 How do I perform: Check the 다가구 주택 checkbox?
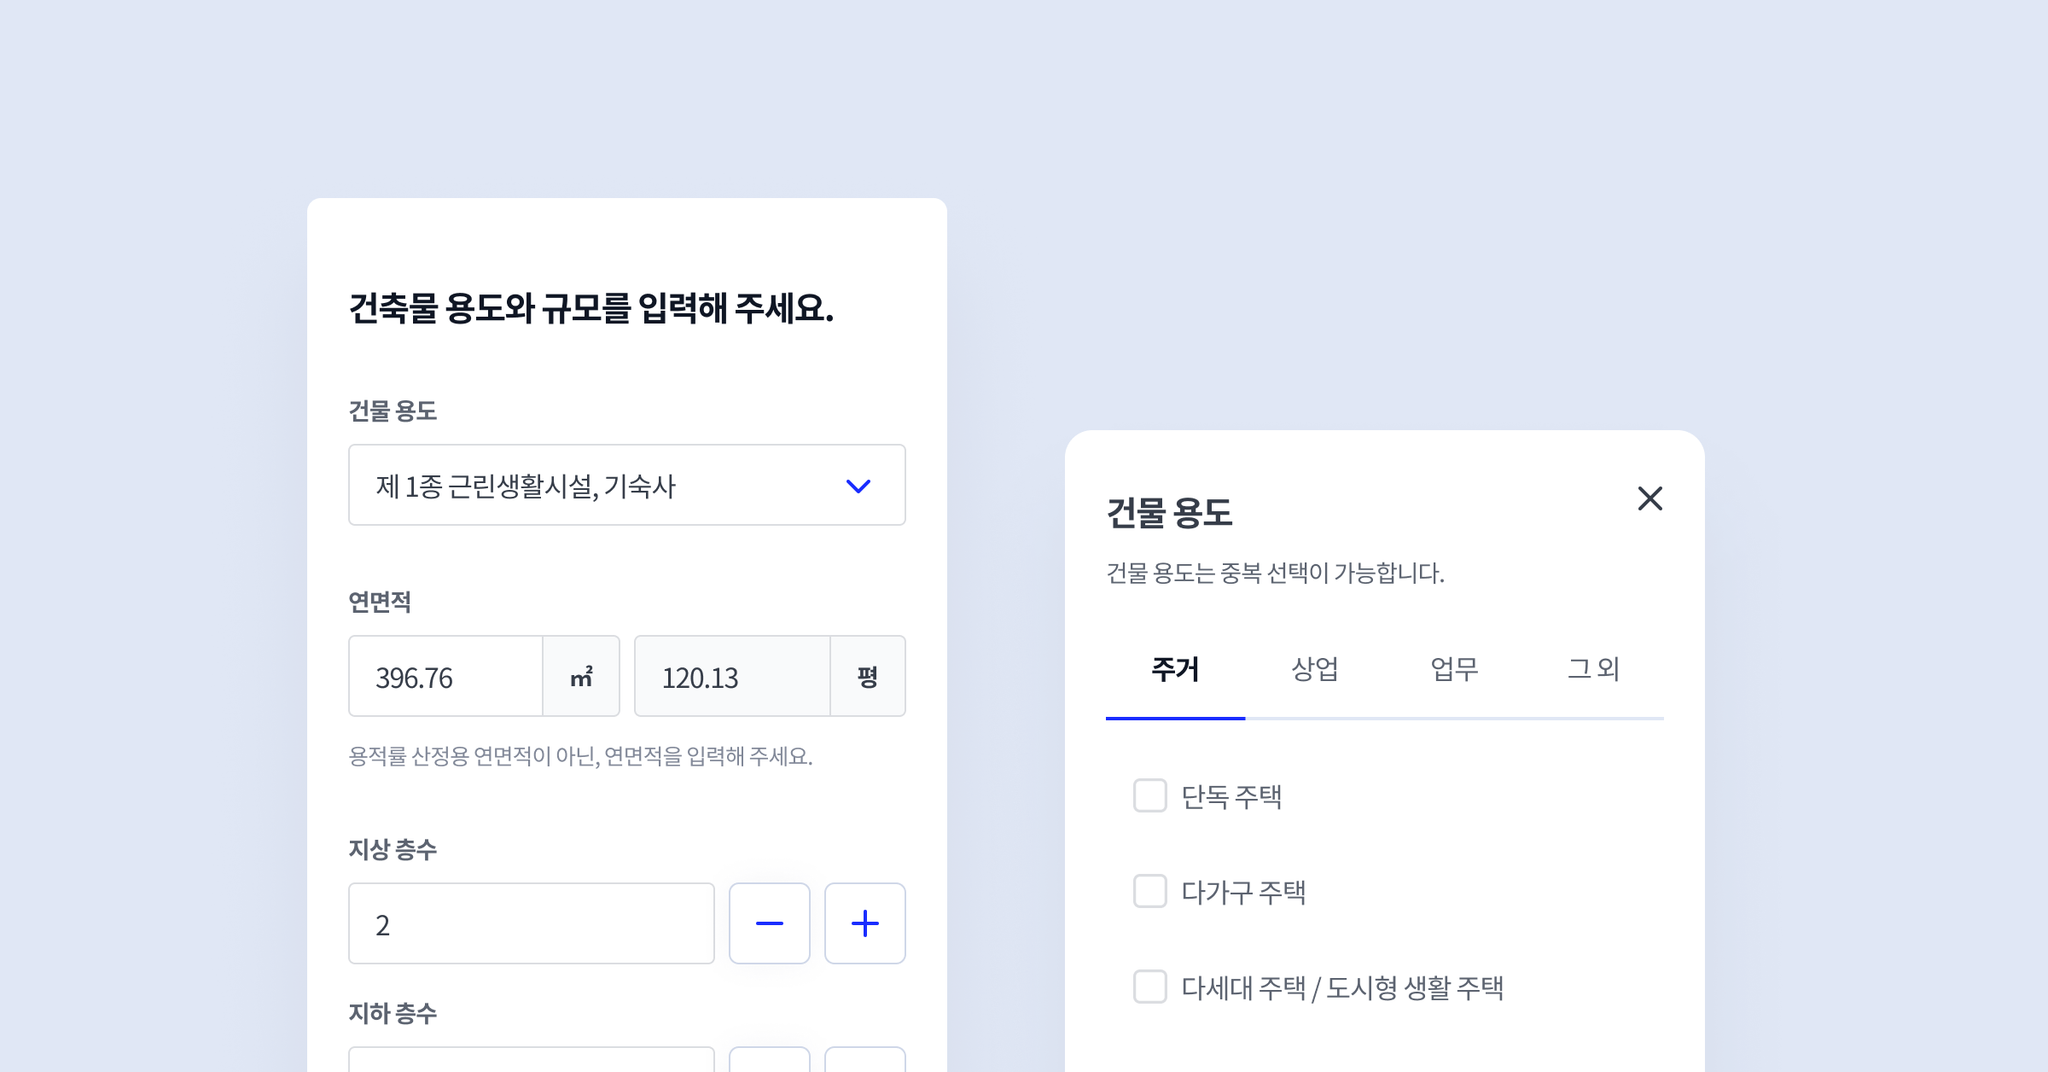point(1150,891)
